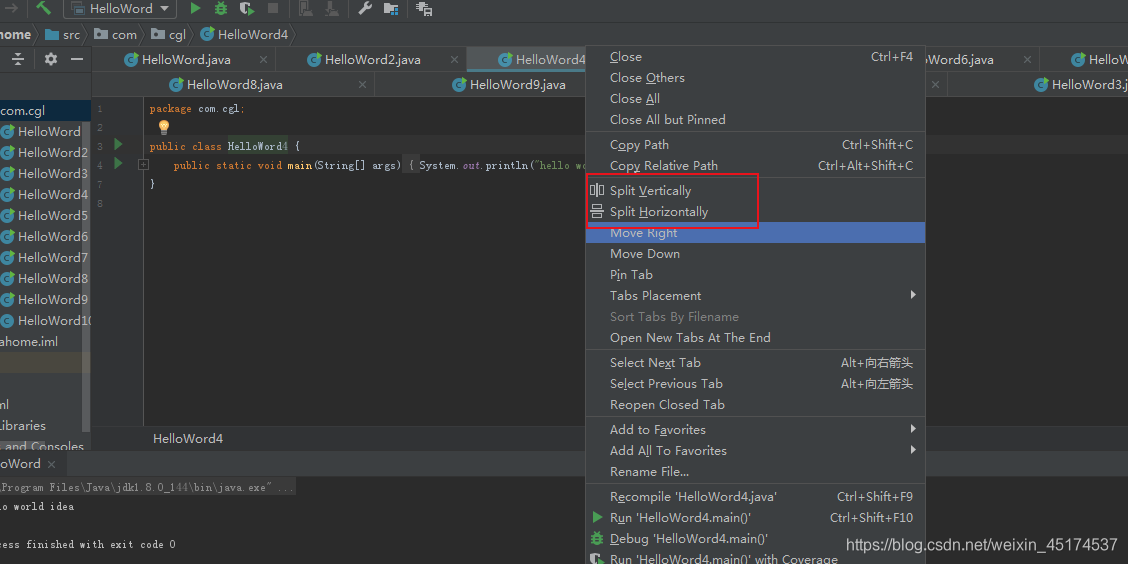Select HelloWord class in project tree
Viewport: 1128px width, 564px height.
[41, 132]
